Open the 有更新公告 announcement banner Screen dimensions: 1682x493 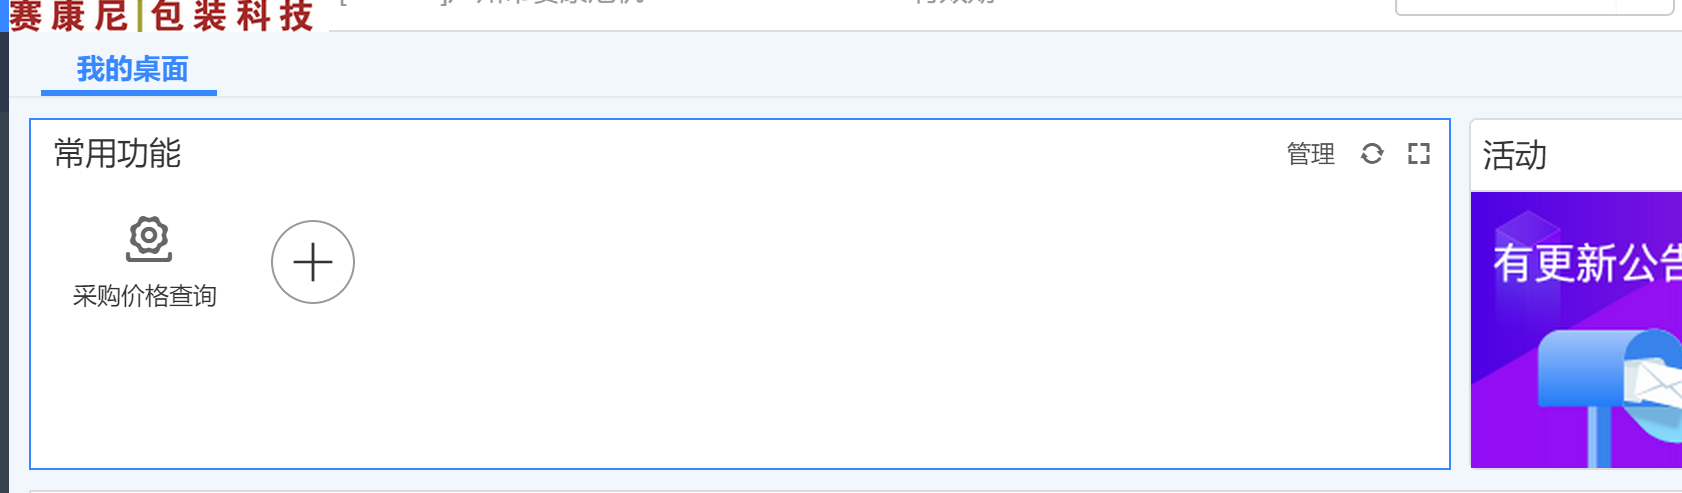tap(1576, 330)
